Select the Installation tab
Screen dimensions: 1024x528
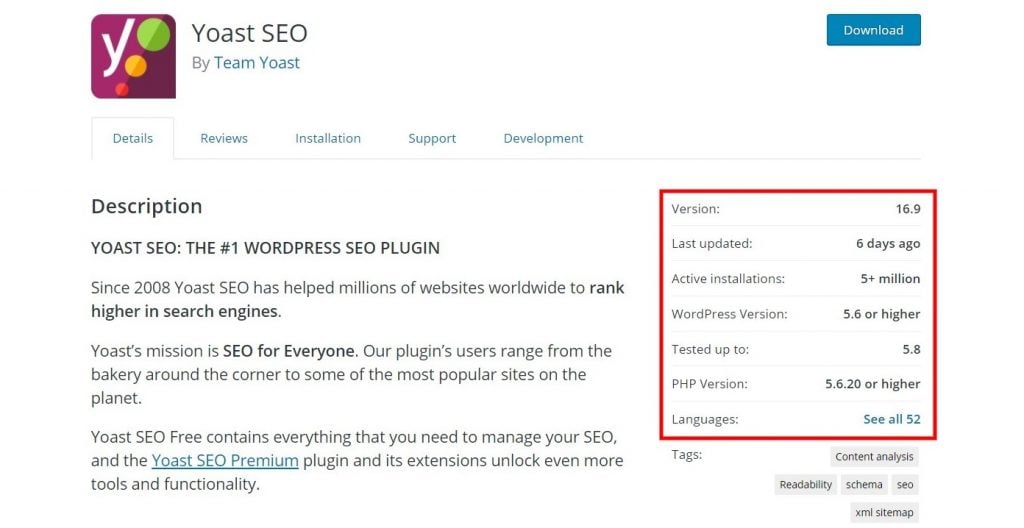328,138
